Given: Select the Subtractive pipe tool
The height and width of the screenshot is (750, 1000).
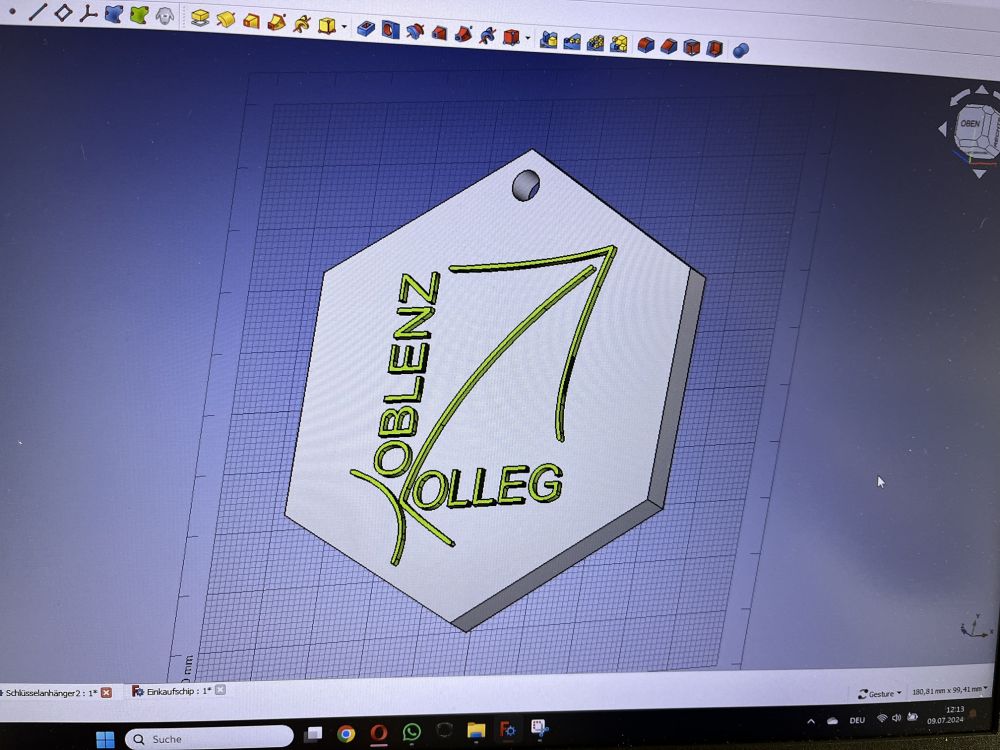Looking at the screenshot, I should [x=463, y=34].
